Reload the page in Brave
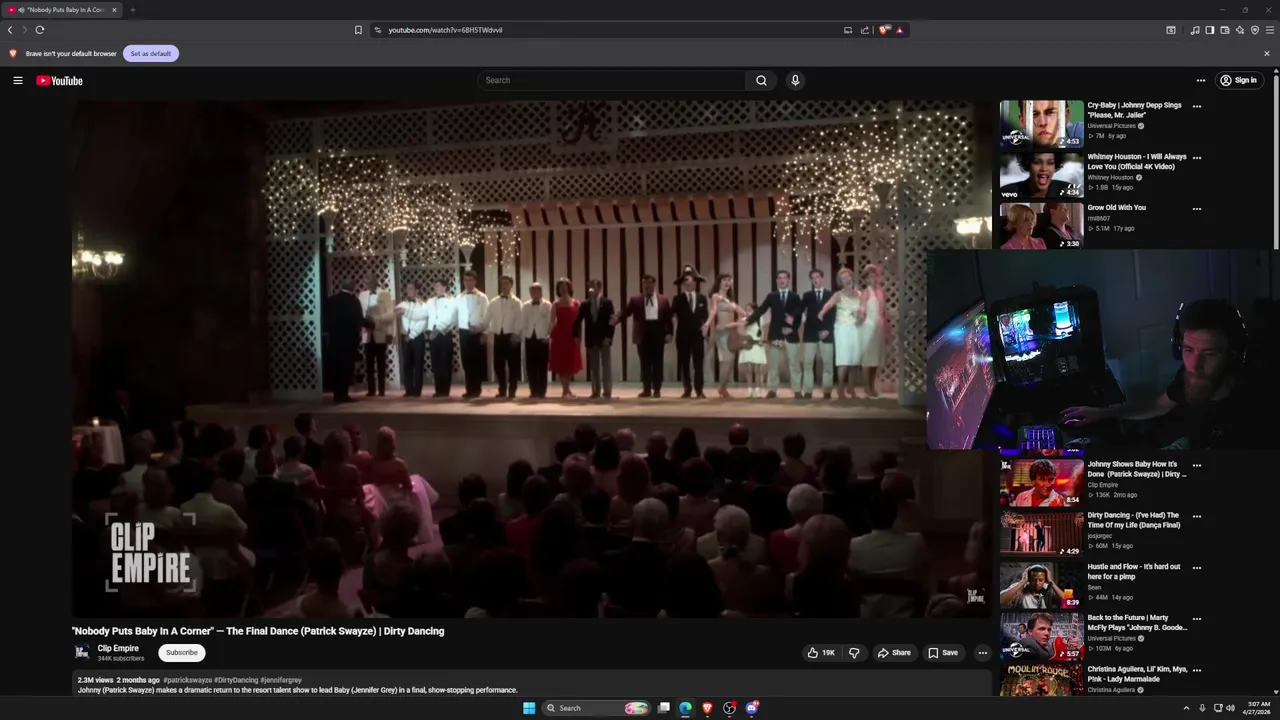1280x720 pixels. point(40,30)
